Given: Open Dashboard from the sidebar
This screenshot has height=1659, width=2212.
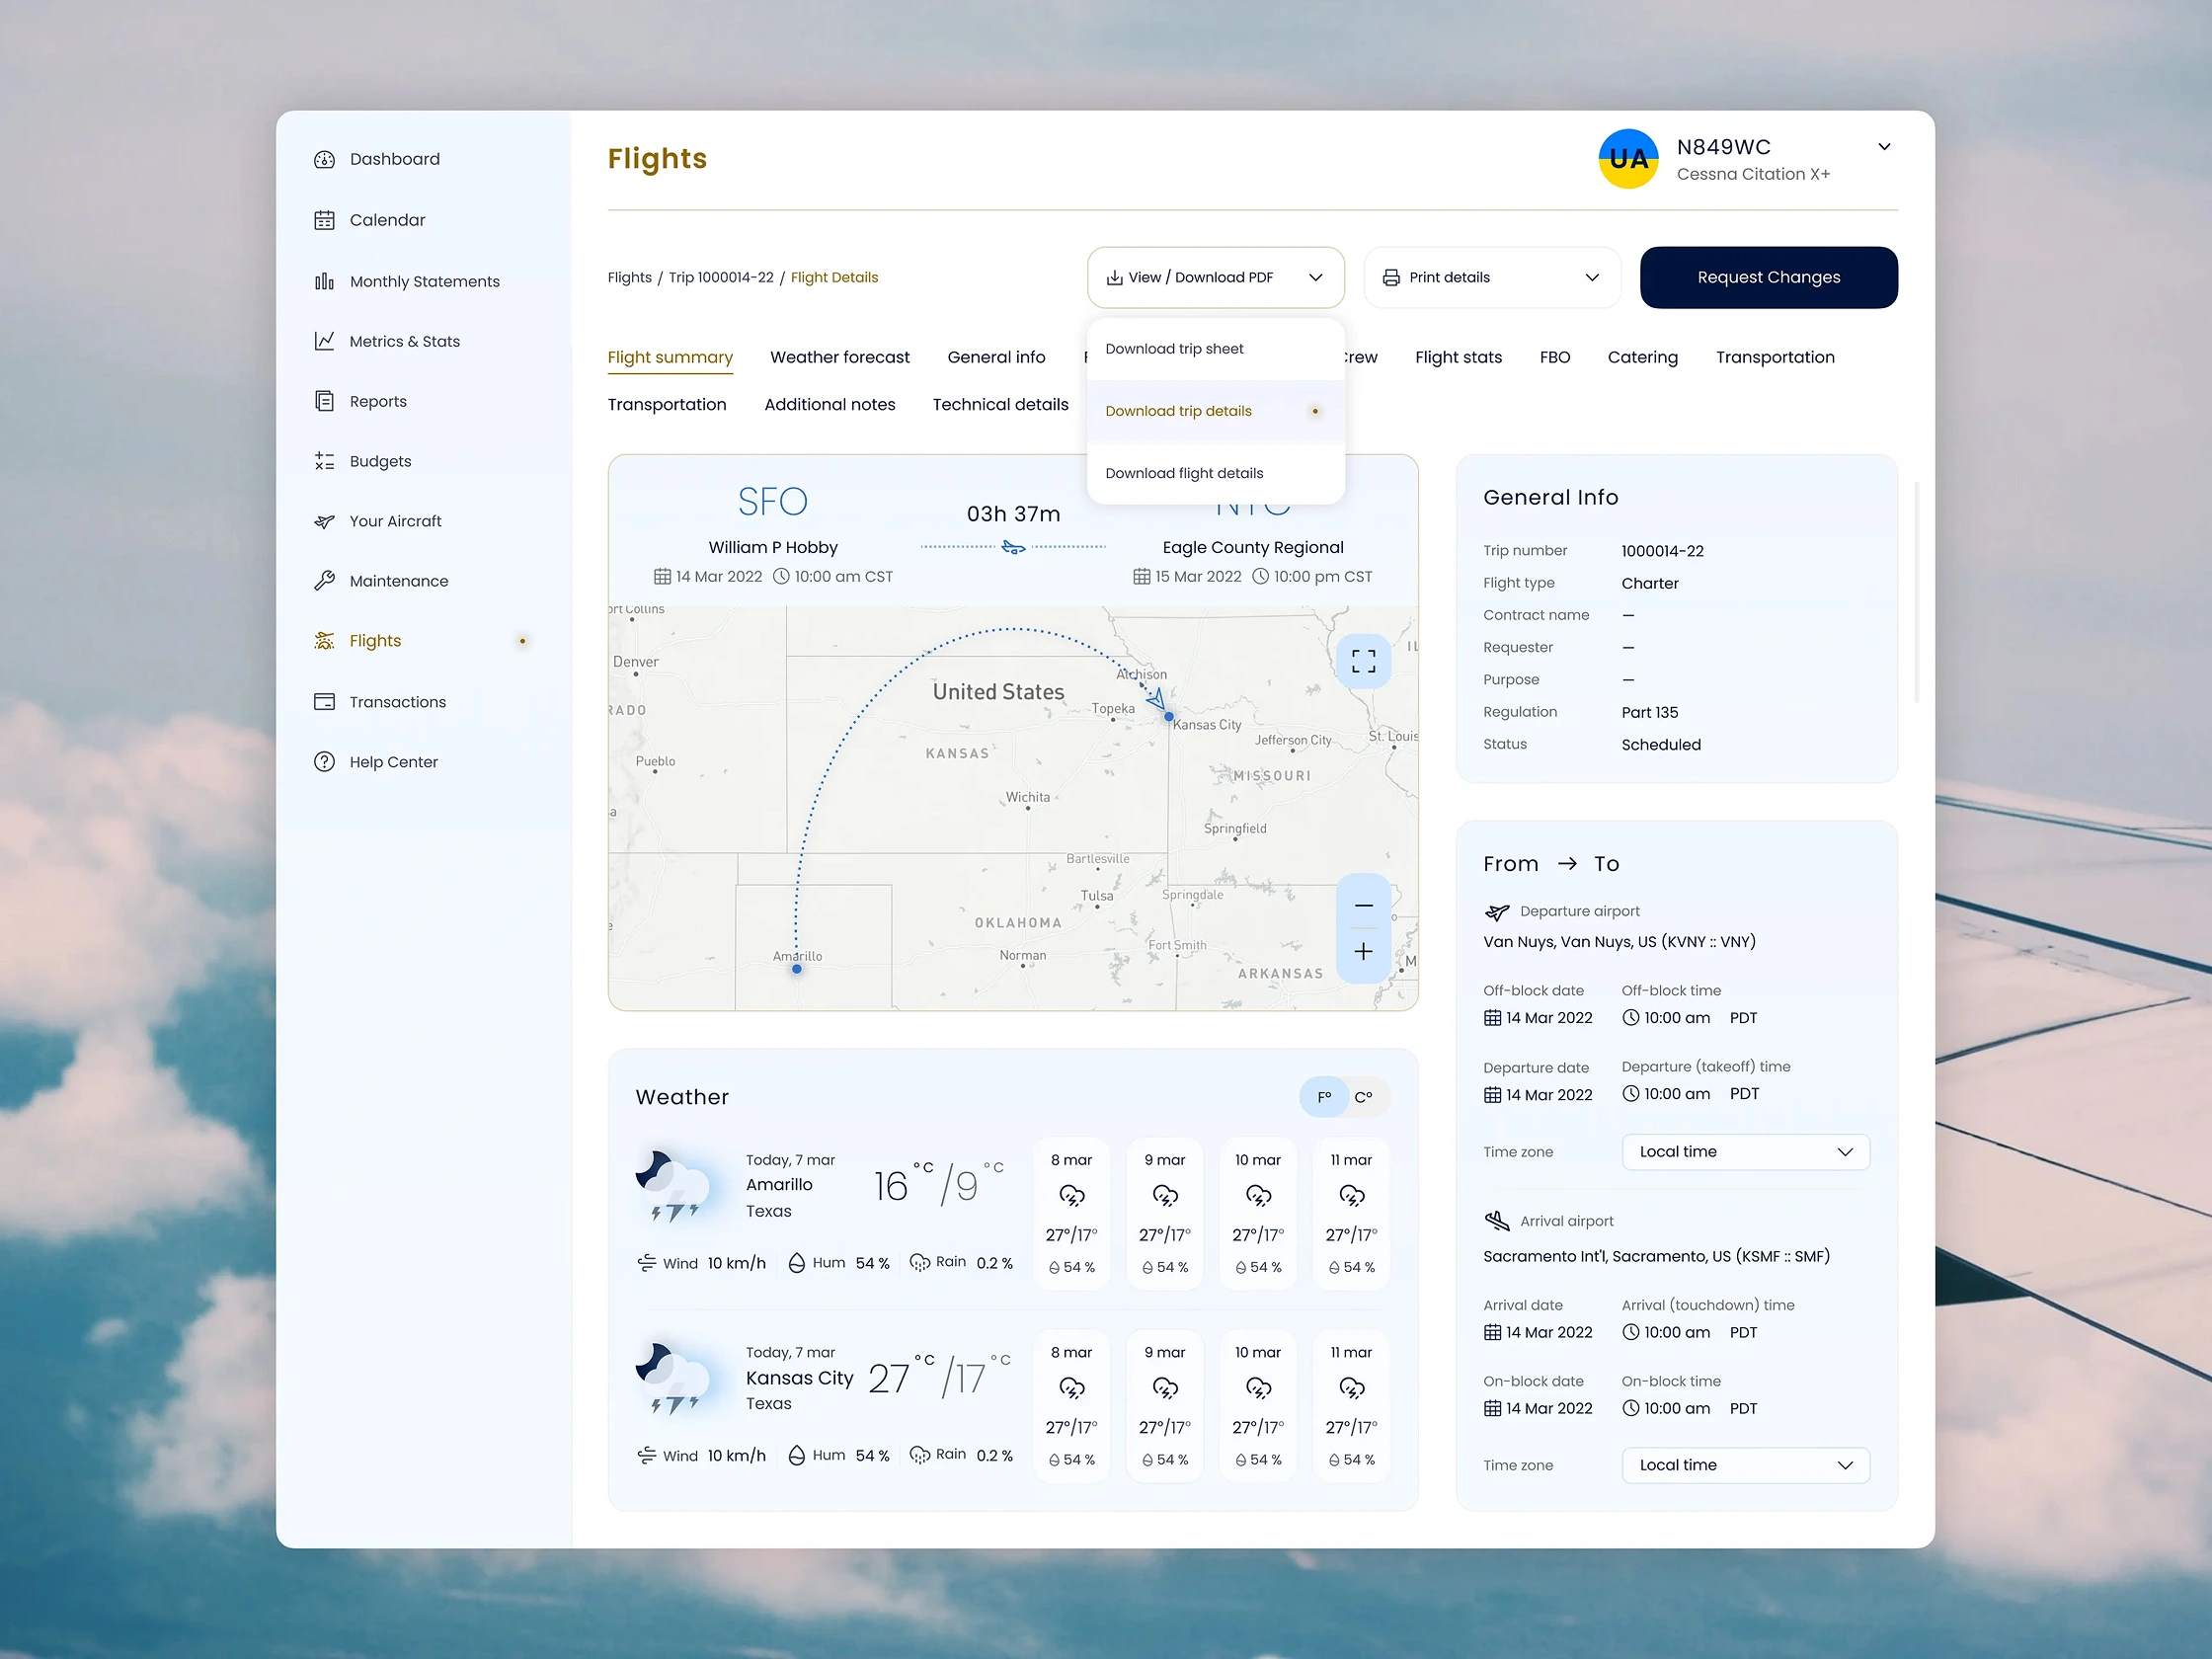Looking at the screenshot, I should click(x=395, y=159).
